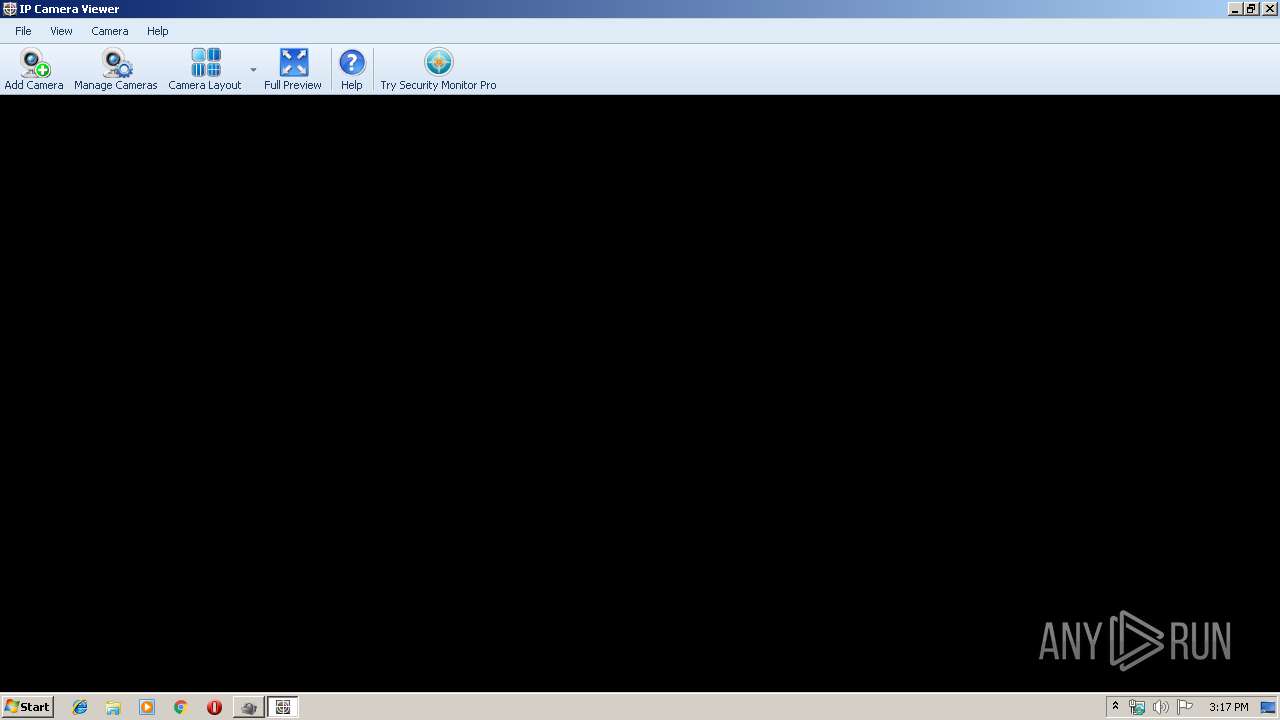Launch Internet Explorer from the taskbar
Screen dimensions: 1280x720
80,707
